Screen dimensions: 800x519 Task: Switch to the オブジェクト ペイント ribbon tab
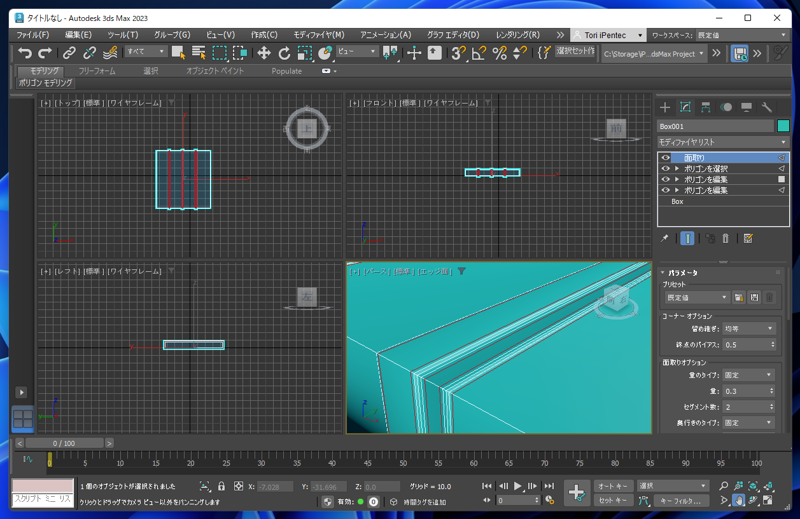tap(215, 71)
